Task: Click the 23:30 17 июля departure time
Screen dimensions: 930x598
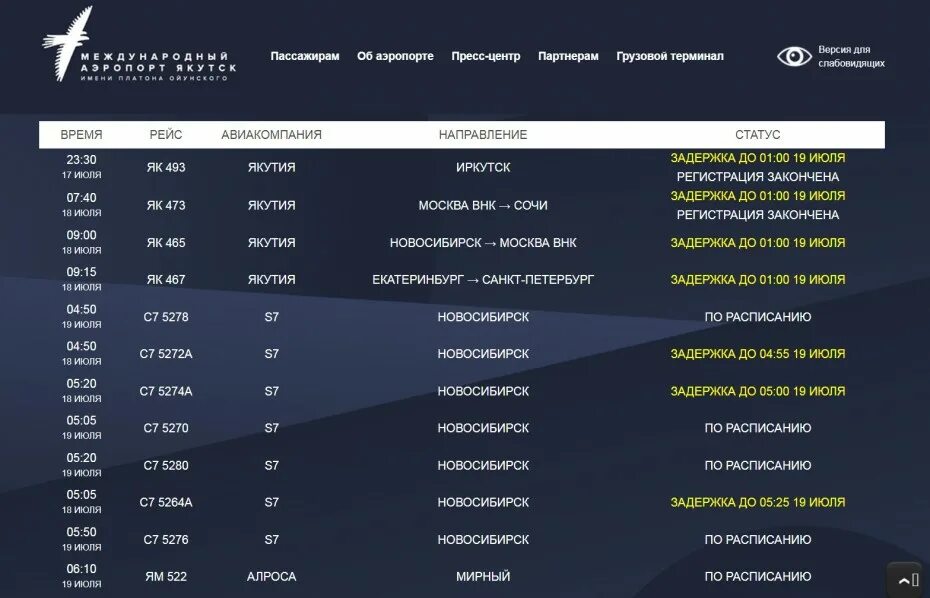Action: click(81, 166)
